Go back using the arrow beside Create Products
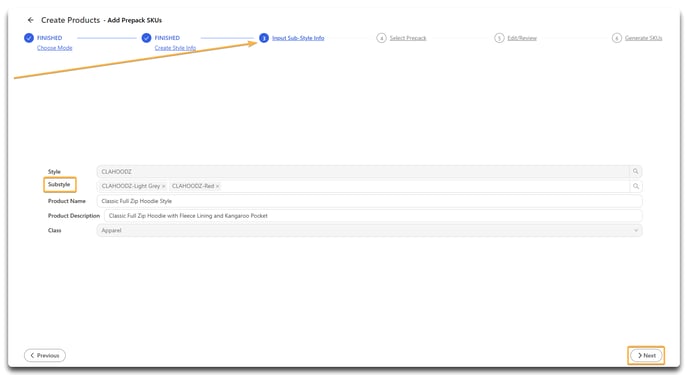This screenshot has height=375, width=688. (x=31, y=20)
